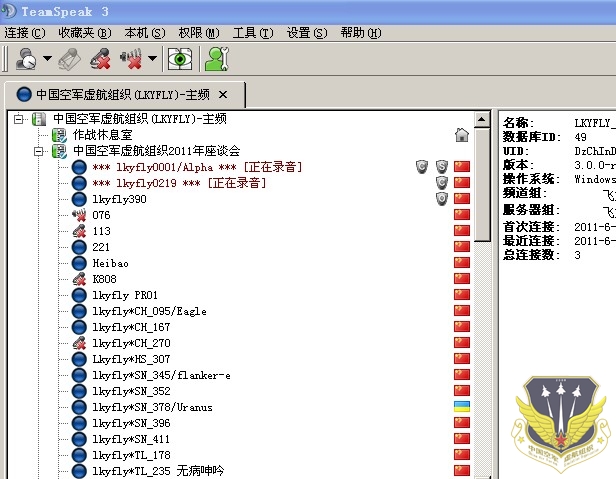Open the 权限(M) menu
The image size is (616, 479).
point(199,33)
